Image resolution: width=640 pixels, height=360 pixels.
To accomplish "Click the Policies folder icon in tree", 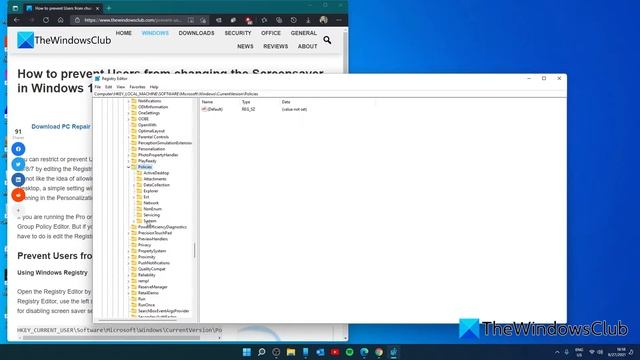I will pyautogui.click(x=134, y=167).
